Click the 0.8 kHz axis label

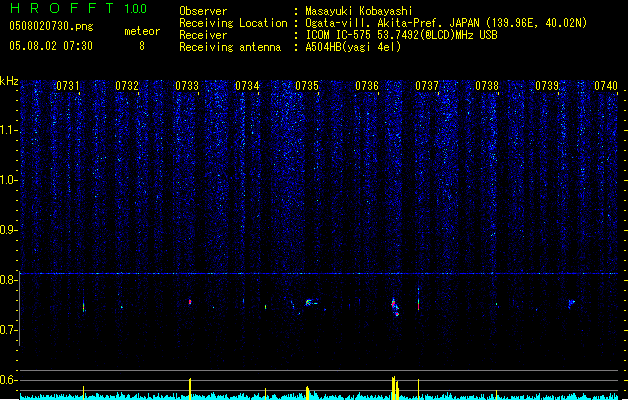pyautogui.click(x=8, y=280)
